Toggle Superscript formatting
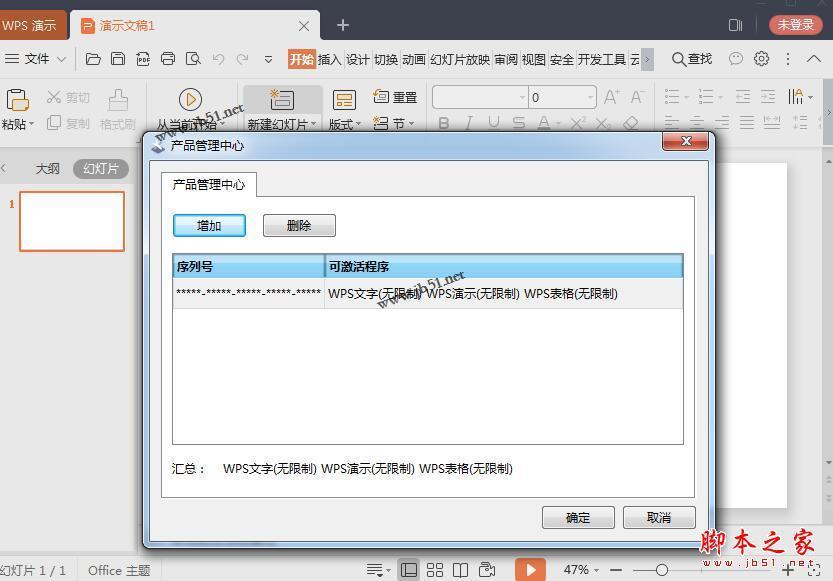833x581 pixels. [578, 123]
